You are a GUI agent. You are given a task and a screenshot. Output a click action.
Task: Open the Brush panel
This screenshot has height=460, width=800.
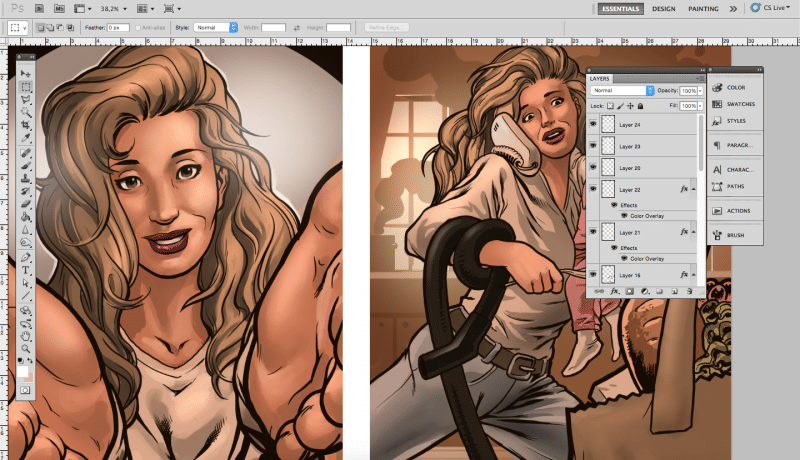(736, 236)
